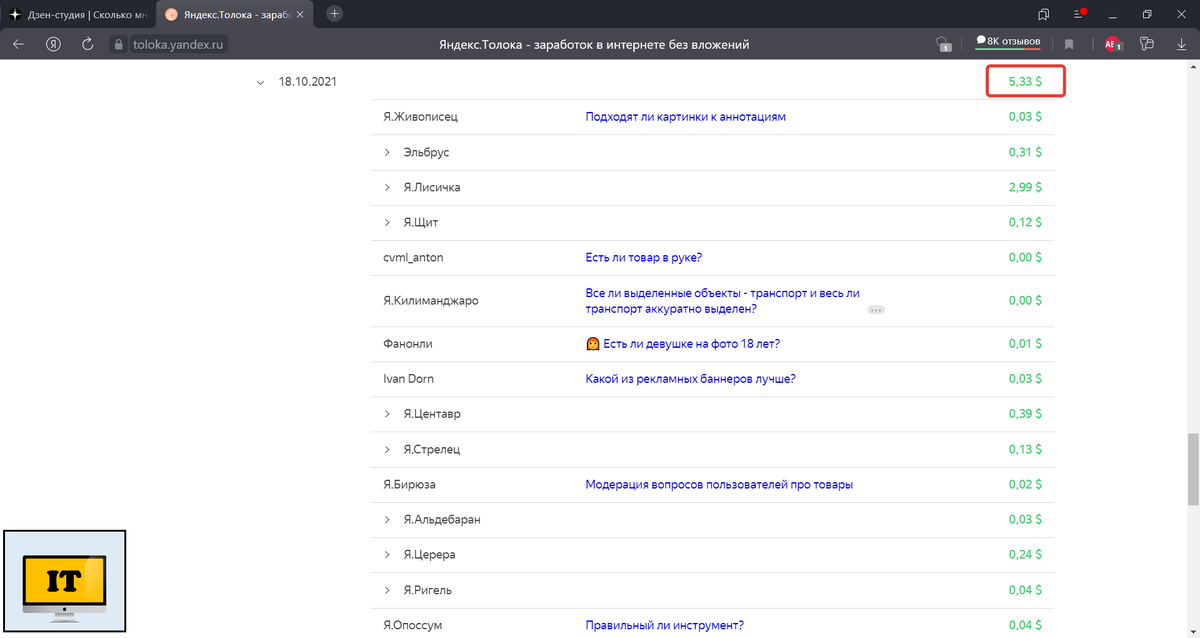Click the 2,99 $ amount for Я.Лисичка
This screenshot has height=638, width=1200.
click(1025, 187)
